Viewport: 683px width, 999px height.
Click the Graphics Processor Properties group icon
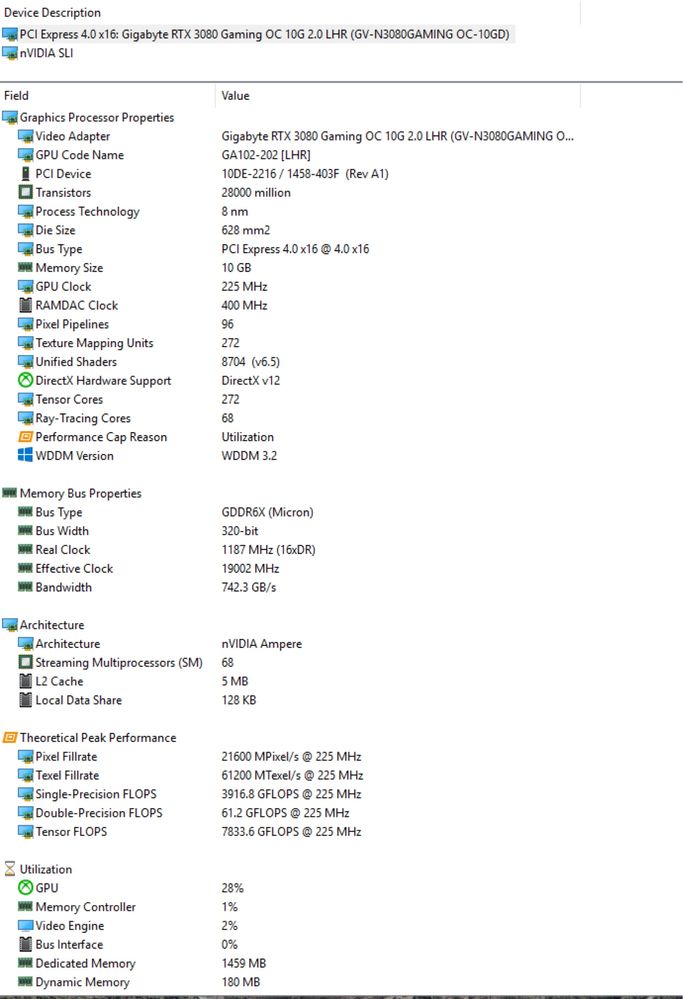(10, 117)
